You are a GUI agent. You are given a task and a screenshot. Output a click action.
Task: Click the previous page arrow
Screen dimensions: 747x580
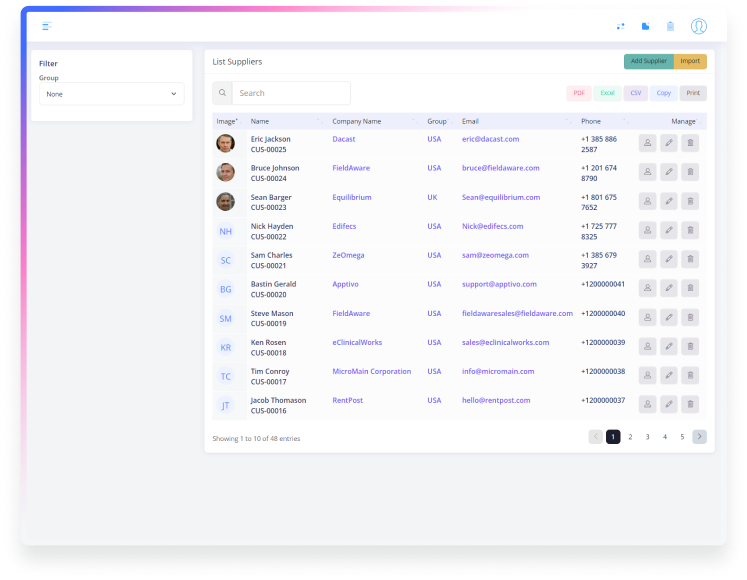596,437
